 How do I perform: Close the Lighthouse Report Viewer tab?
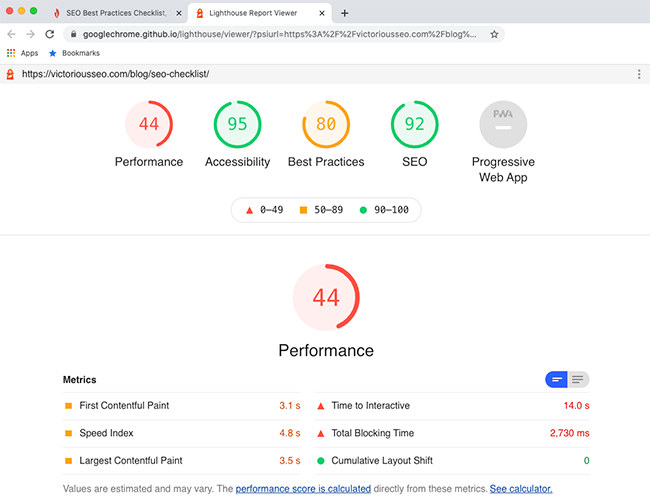322,13
